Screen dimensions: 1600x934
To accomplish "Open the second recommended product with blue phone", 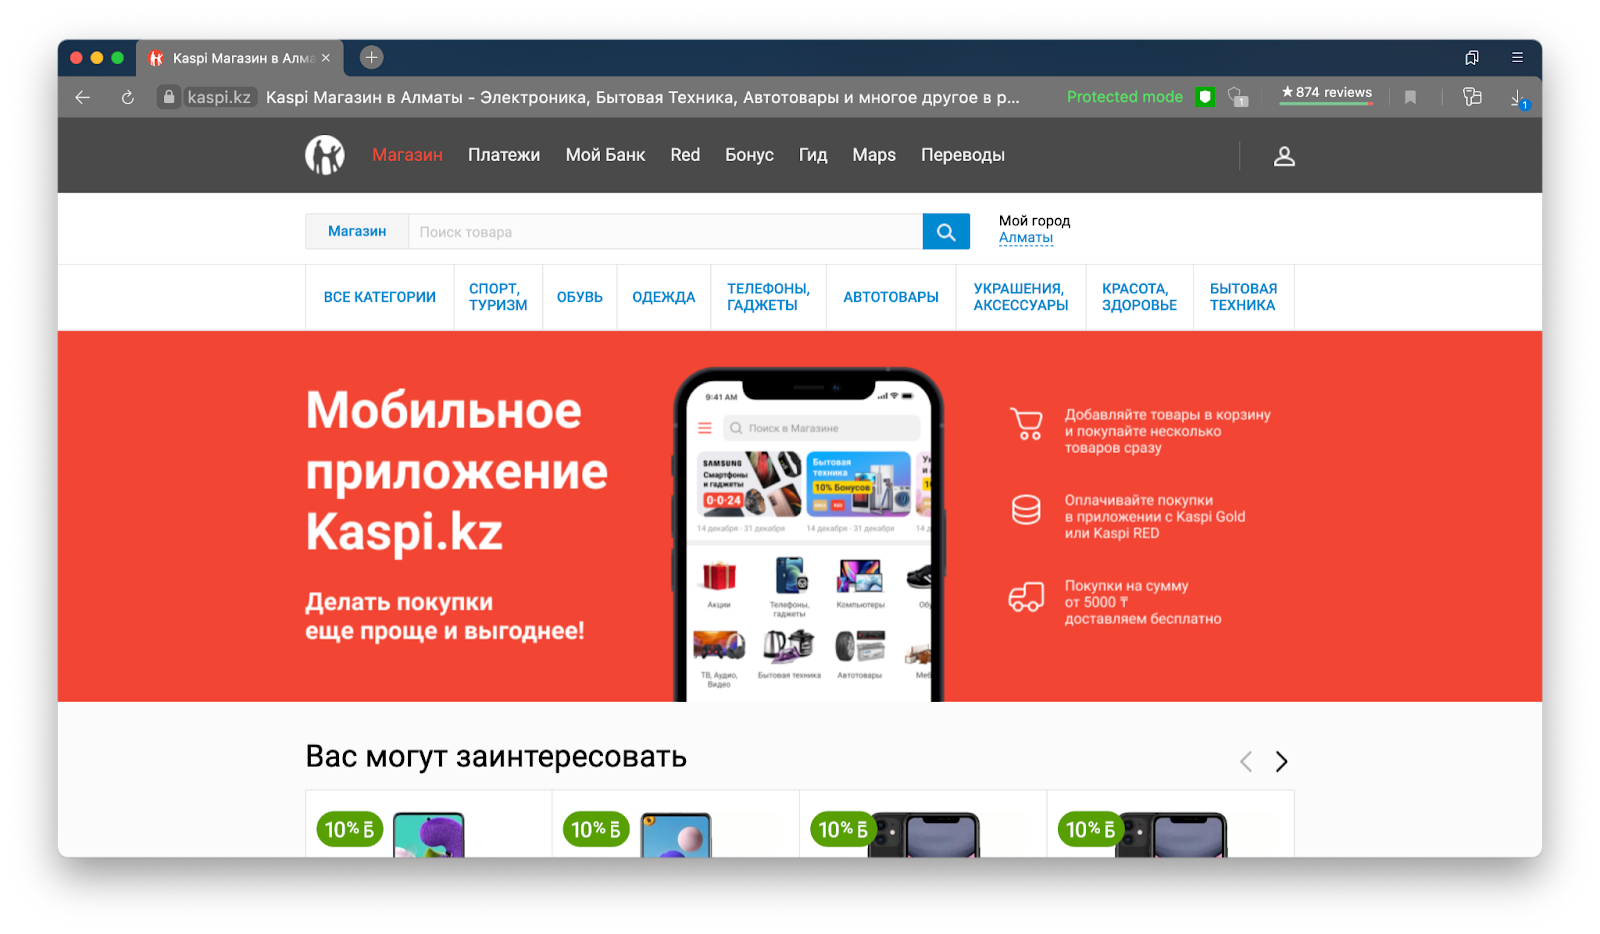I will (676, 824).
